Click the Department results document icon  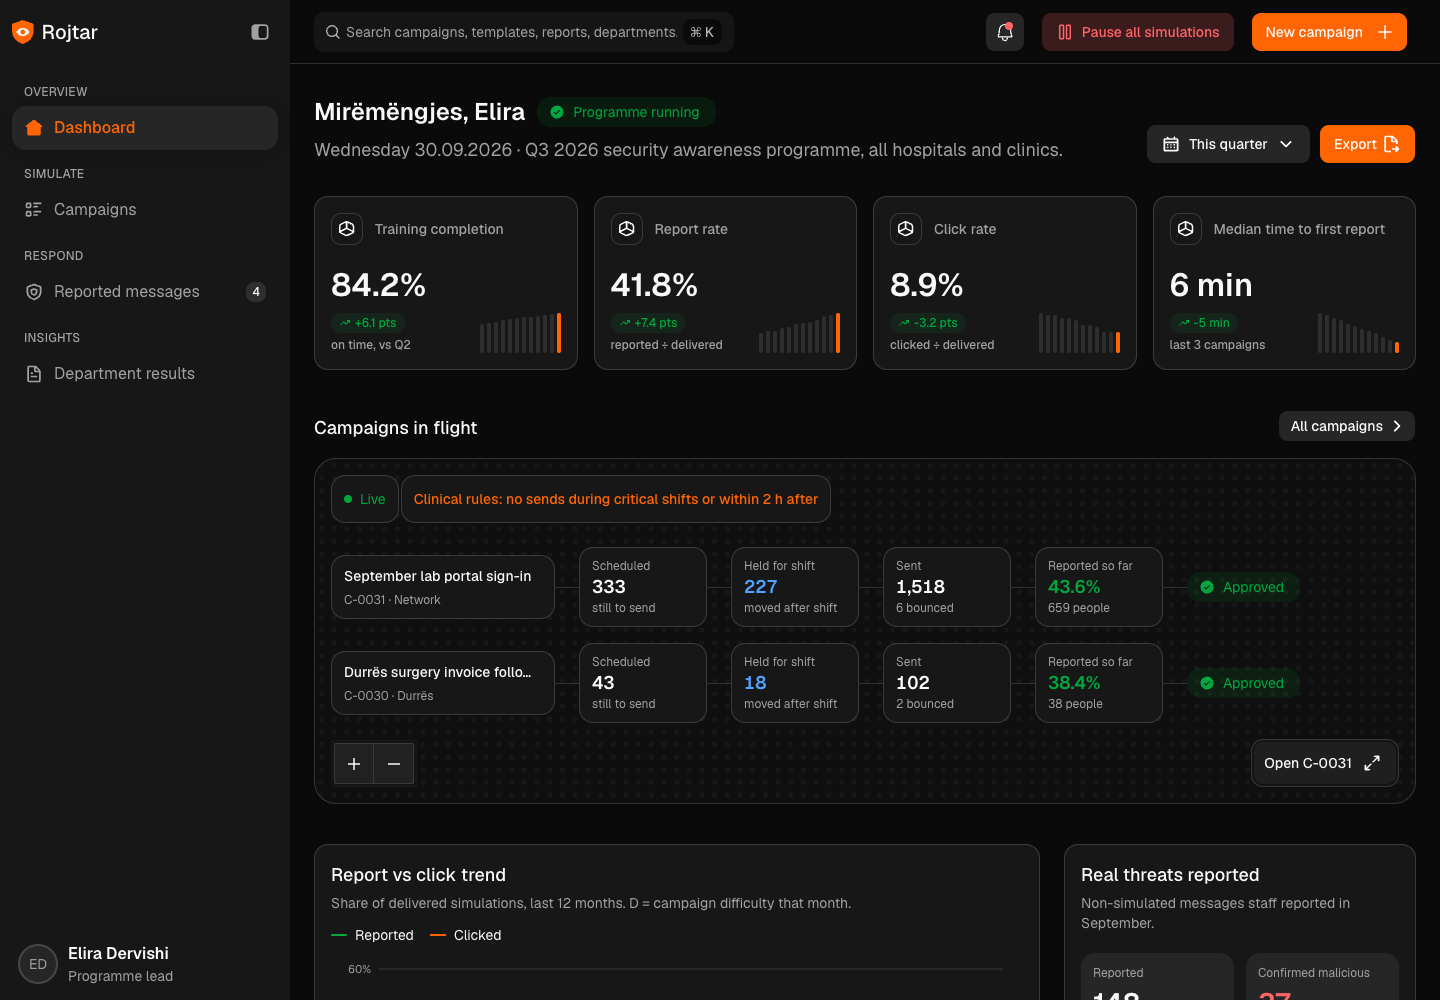[x=34, y=374]
